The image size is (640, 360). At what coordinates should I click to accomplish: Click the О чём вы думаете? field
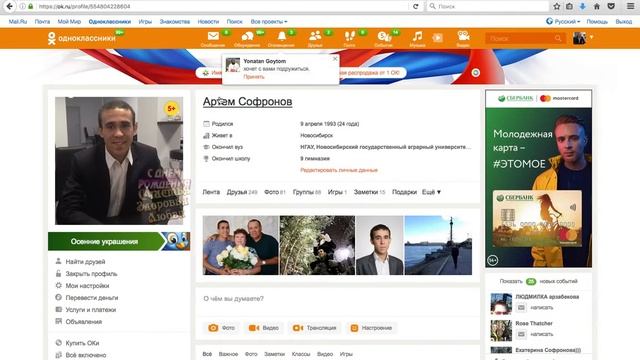(338, 299)
